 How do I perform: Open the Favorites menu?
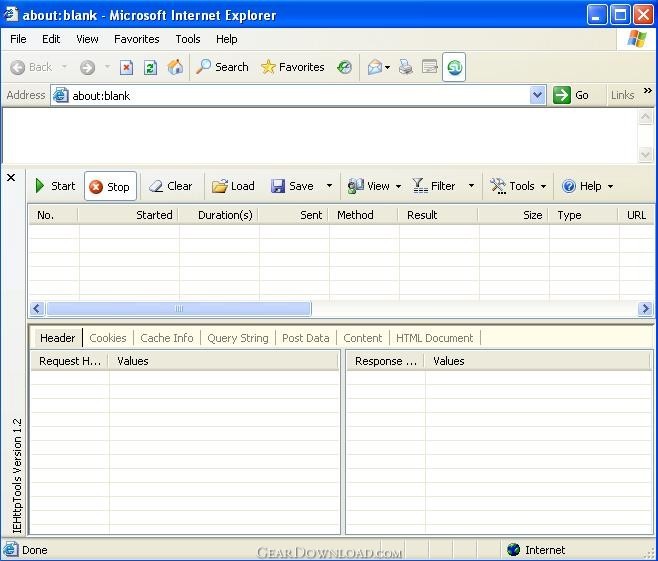(x=137, y=39)
